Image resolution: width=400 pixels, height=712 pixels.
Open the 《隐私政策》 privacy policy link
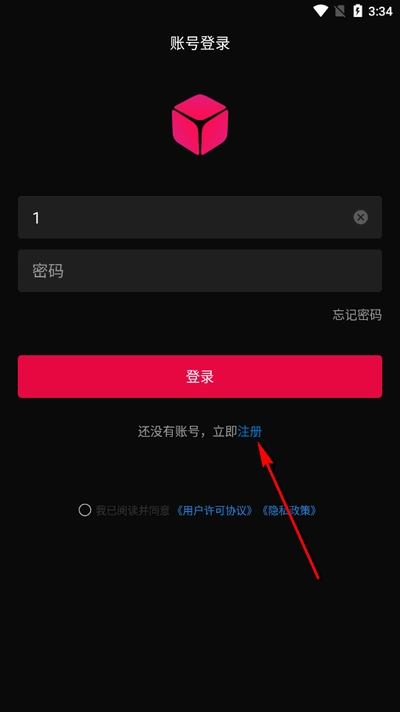289,510
